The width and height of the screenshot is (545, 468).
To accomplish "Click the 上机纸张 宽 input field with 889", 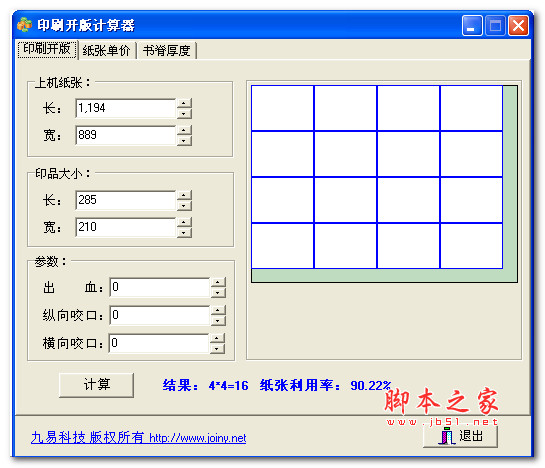I will pos(125,135).
